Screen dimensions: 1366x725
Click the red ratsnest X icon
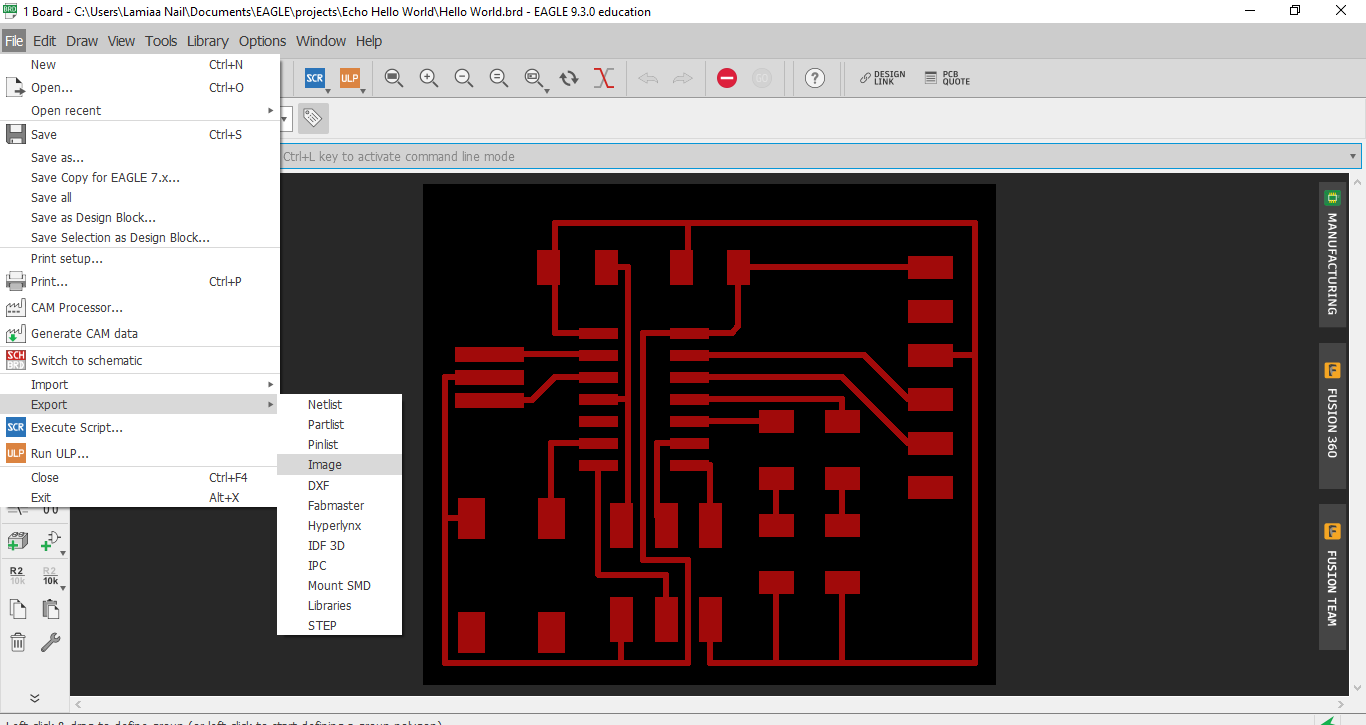[603, 78]
